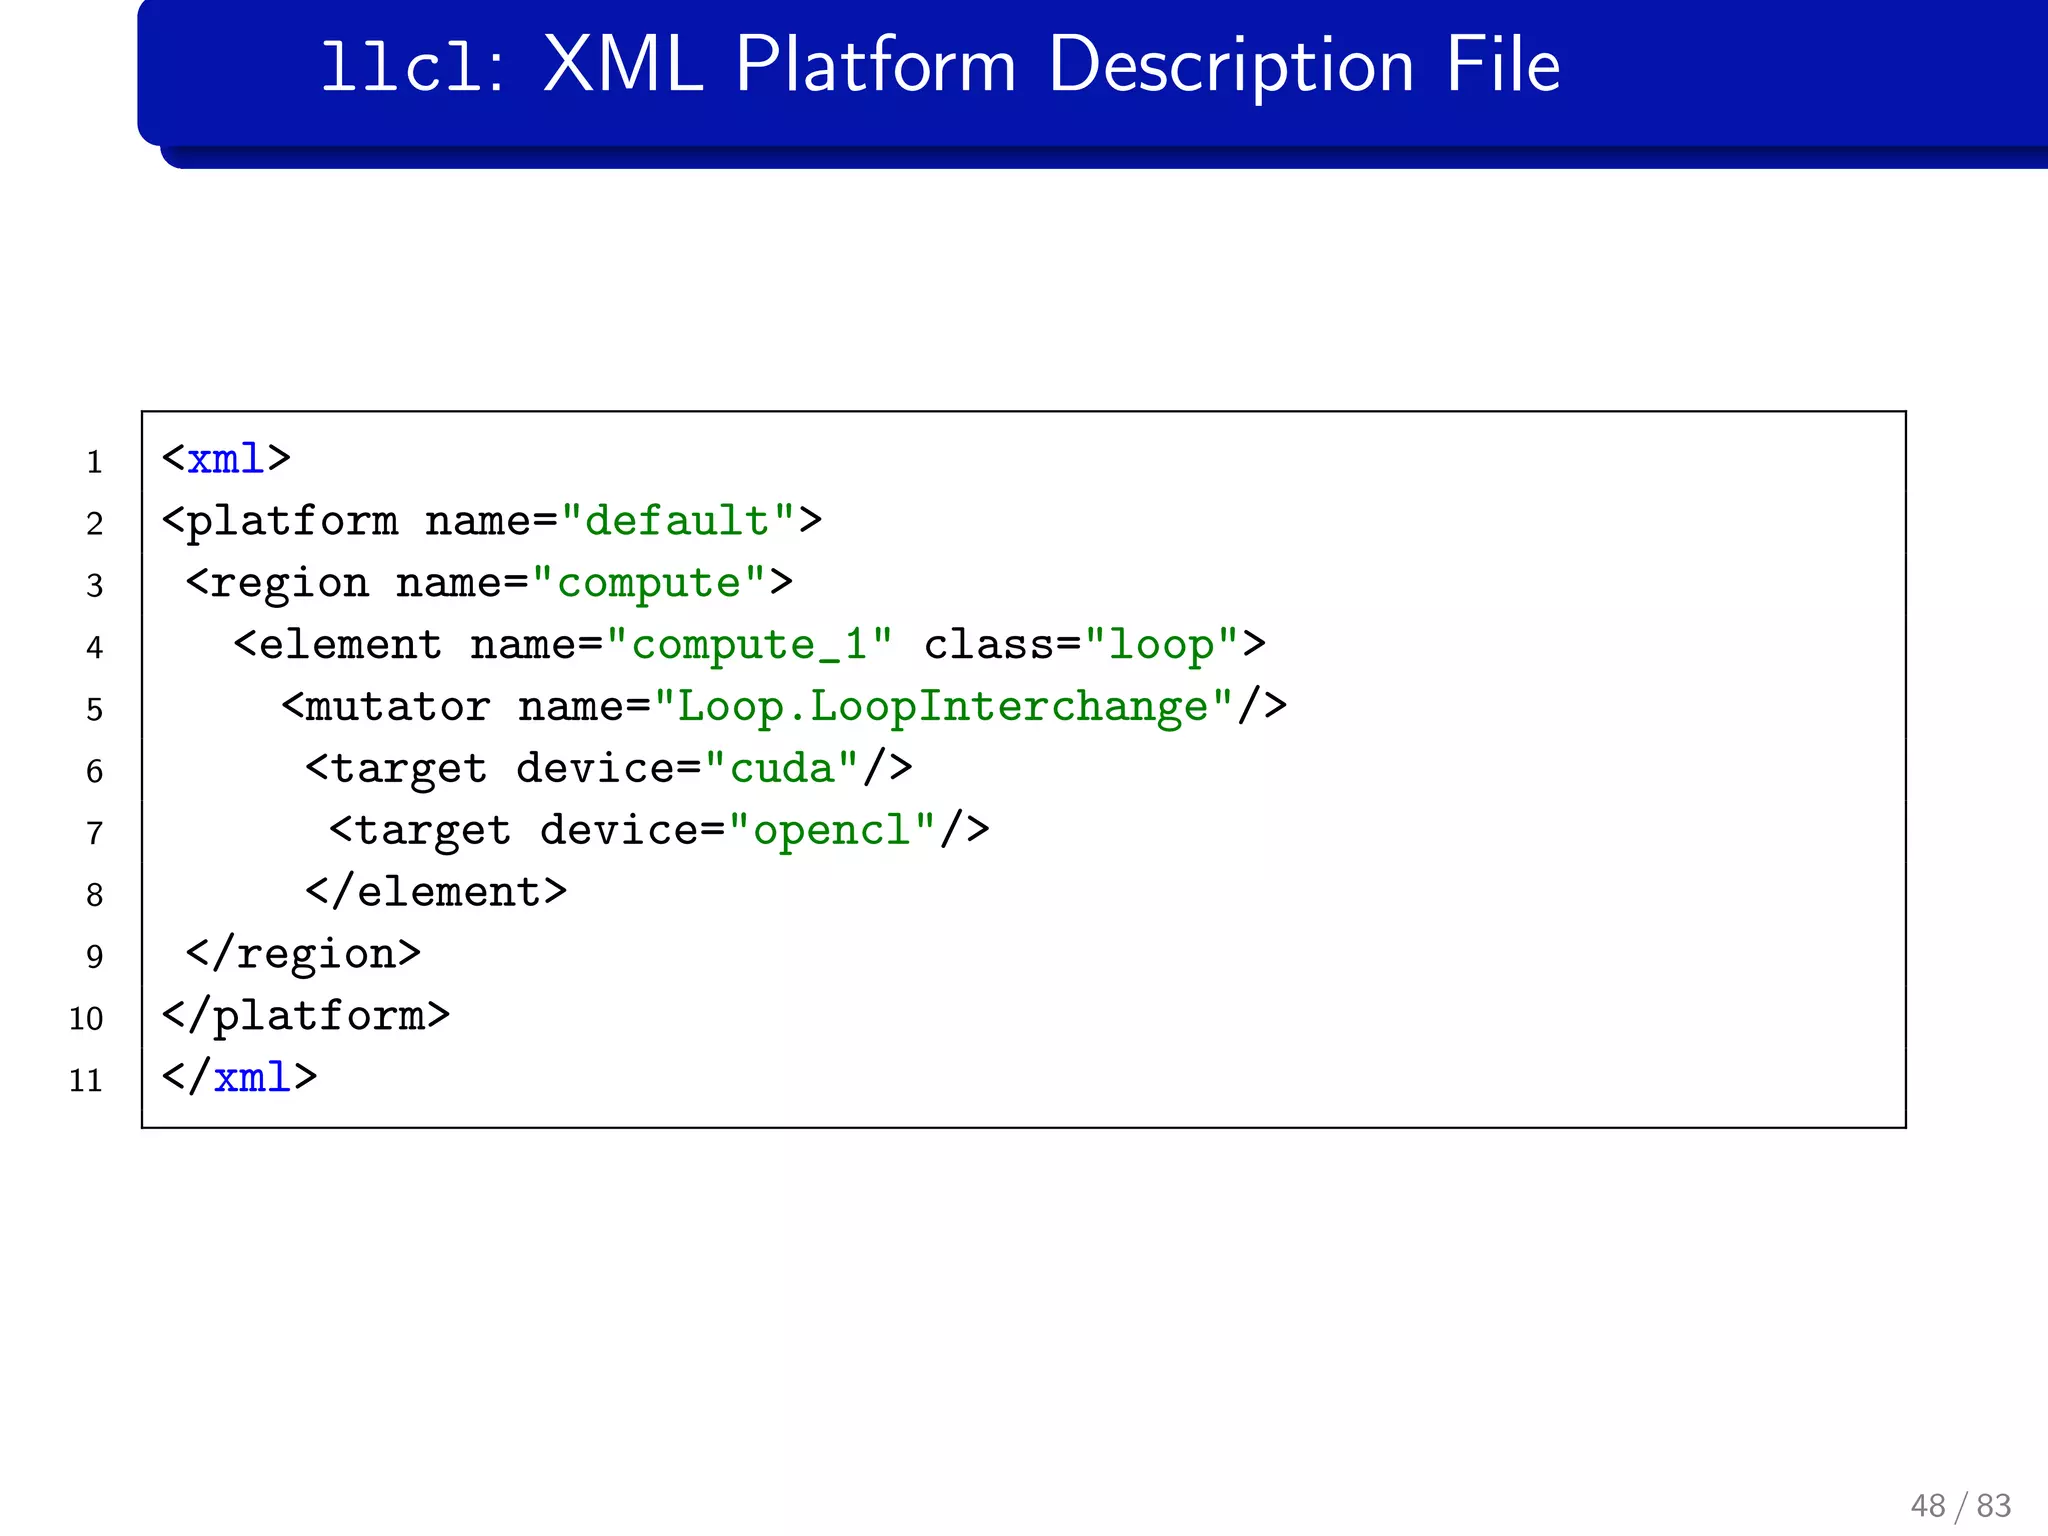This screenshot has height=1536, width=2048.
Task: Click the platform name="default" line
Action: 492,523
